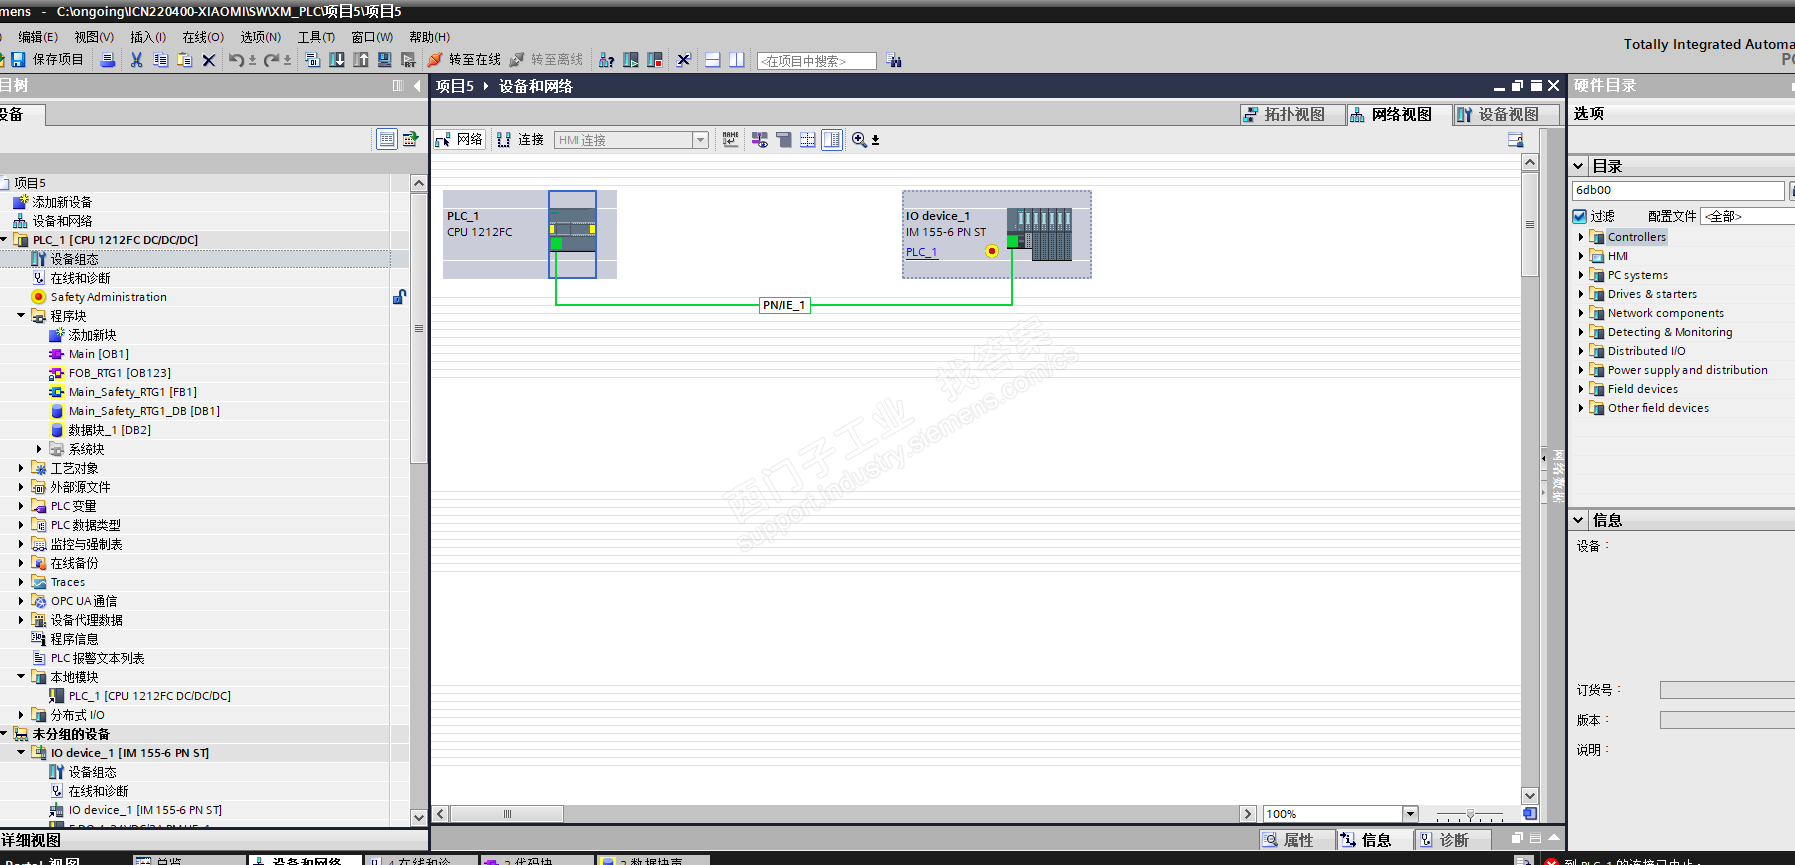Click the catalog search field containing 6db00

click(x=1679, y=190)
